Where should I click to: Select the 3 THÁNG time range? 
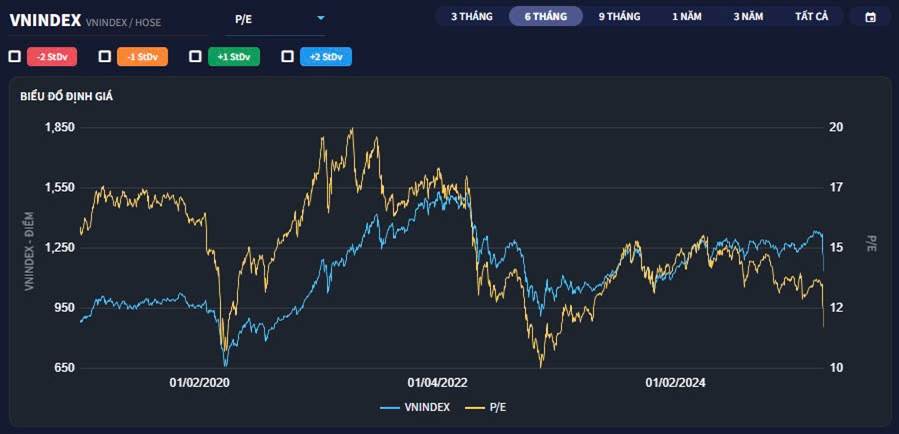point(472,17)
